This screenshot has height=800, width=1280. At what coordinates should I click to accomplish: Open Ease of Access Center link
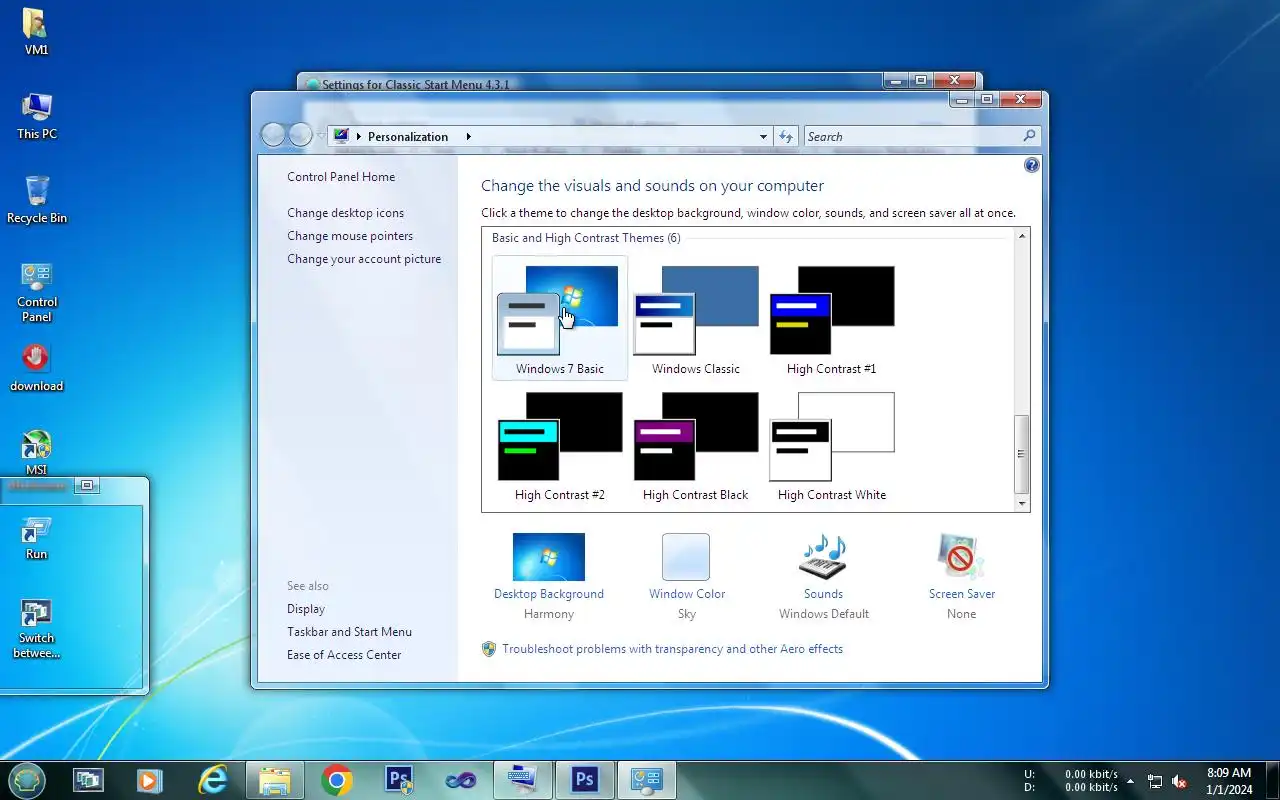tap(344, 655)
